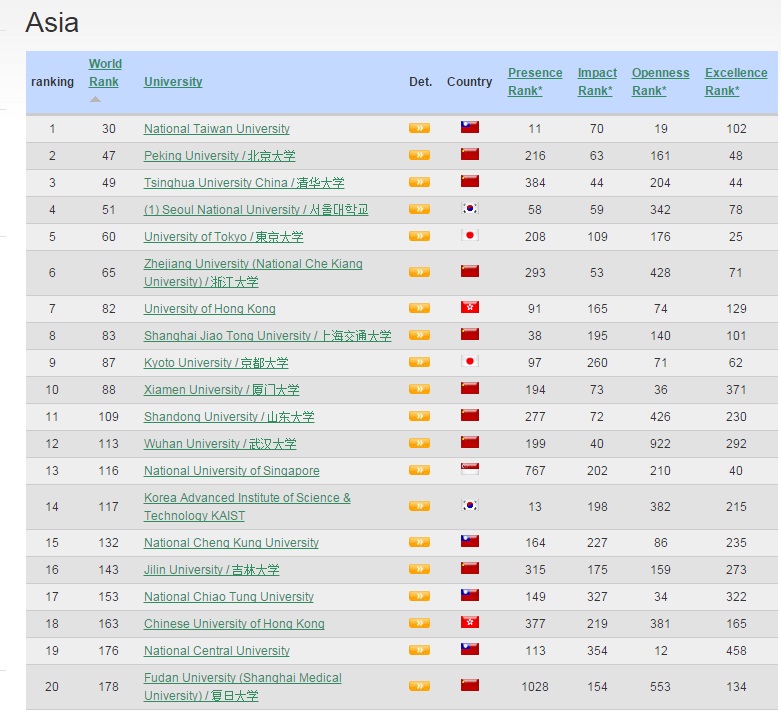The image size is (781, 710).
Task: Click World Rank ascending sort arrow
Action: click(95, 100)
